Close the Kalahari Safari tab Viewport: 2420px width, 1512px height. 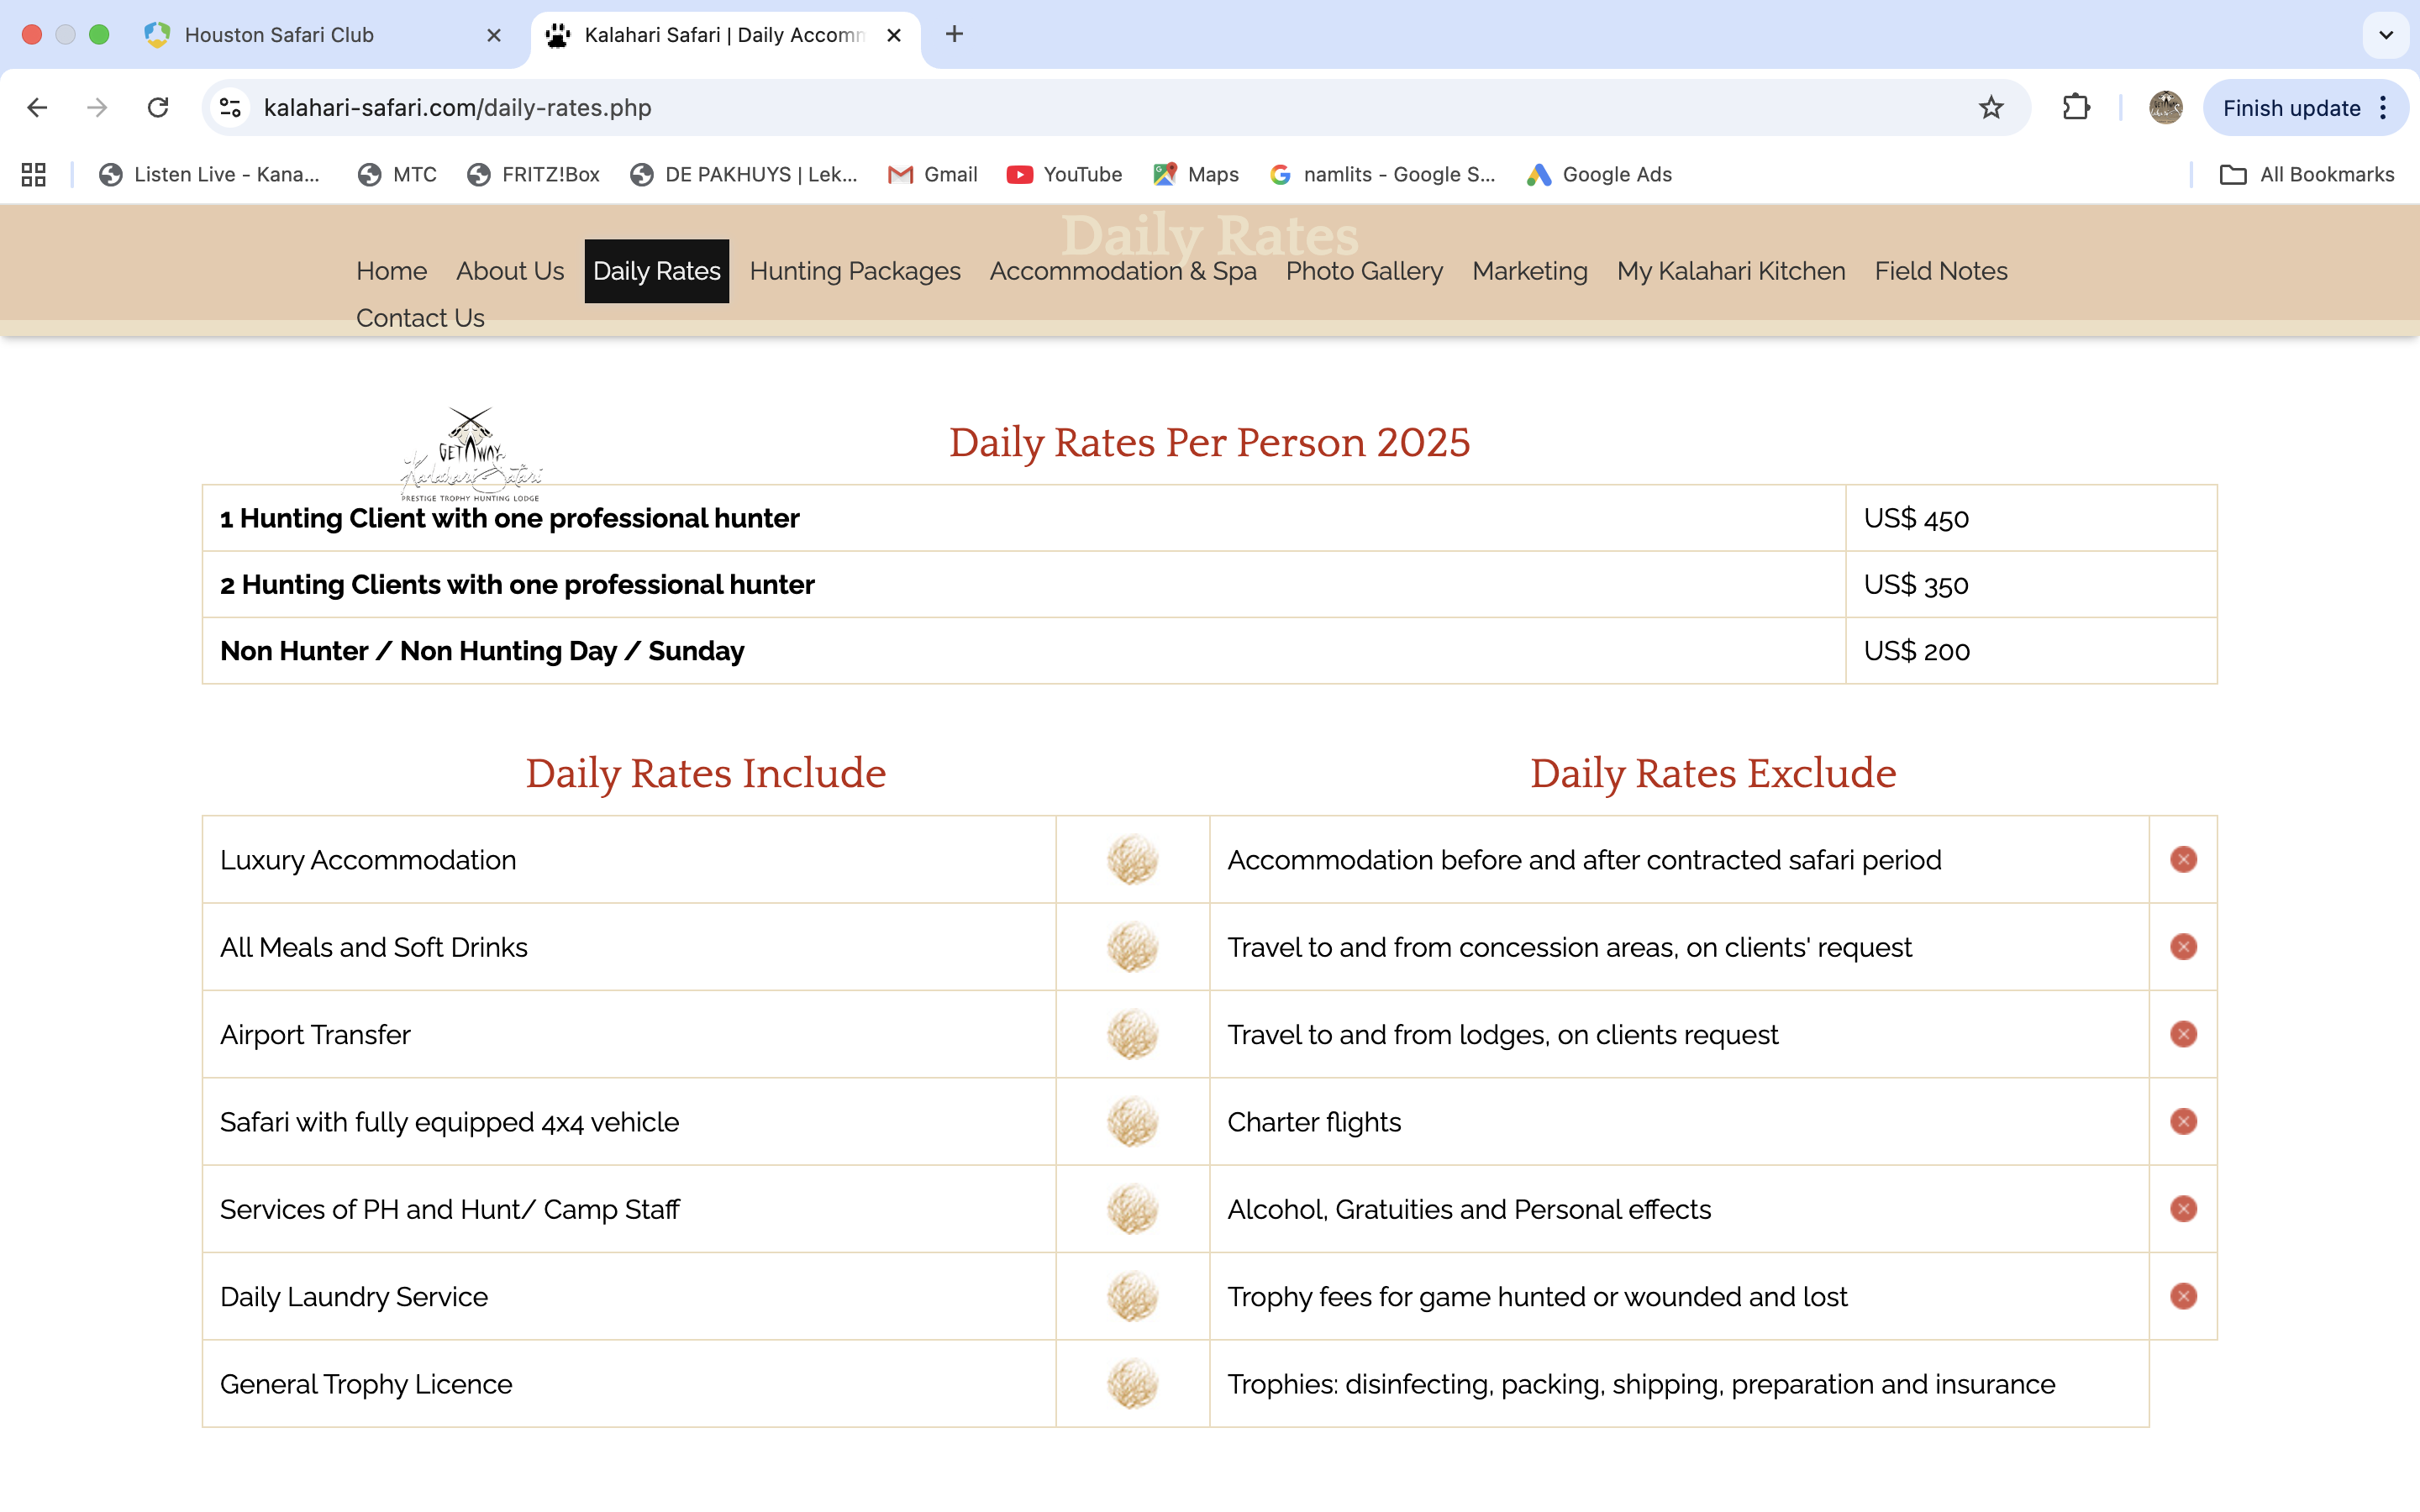(894, 35)
